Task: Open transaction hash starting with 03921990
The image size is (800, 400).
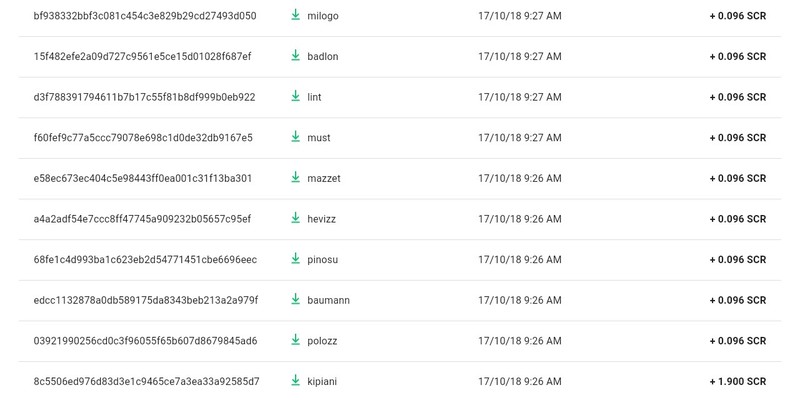Action: [x=145, y=341]
